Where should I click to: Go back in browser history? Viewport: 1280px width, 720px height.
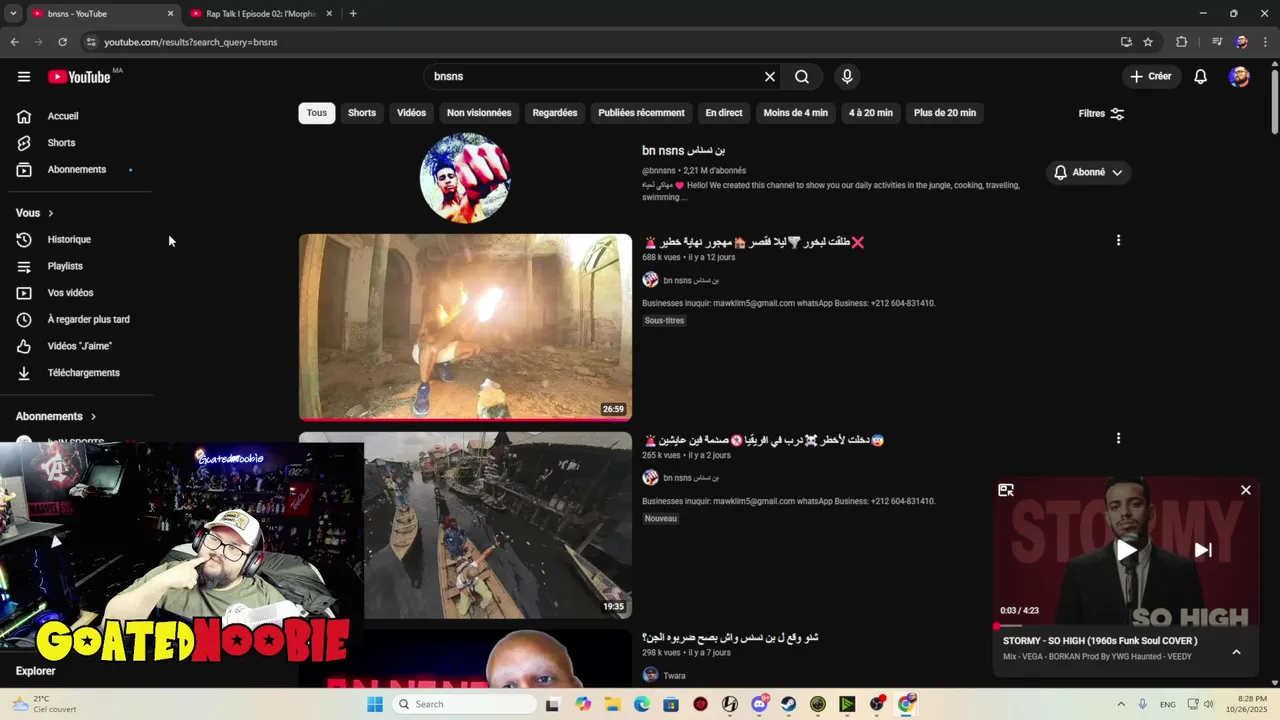(x=15, y=42)
